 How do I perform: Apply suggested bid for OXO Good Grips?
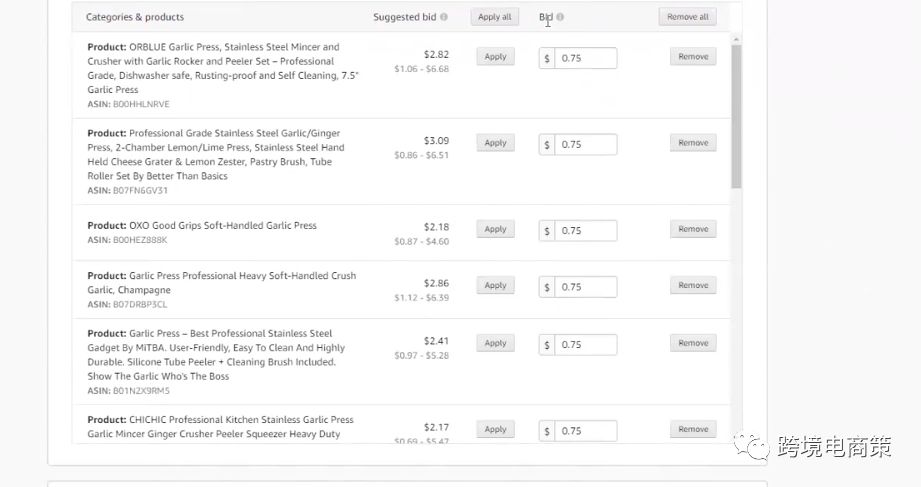(495, 229)
